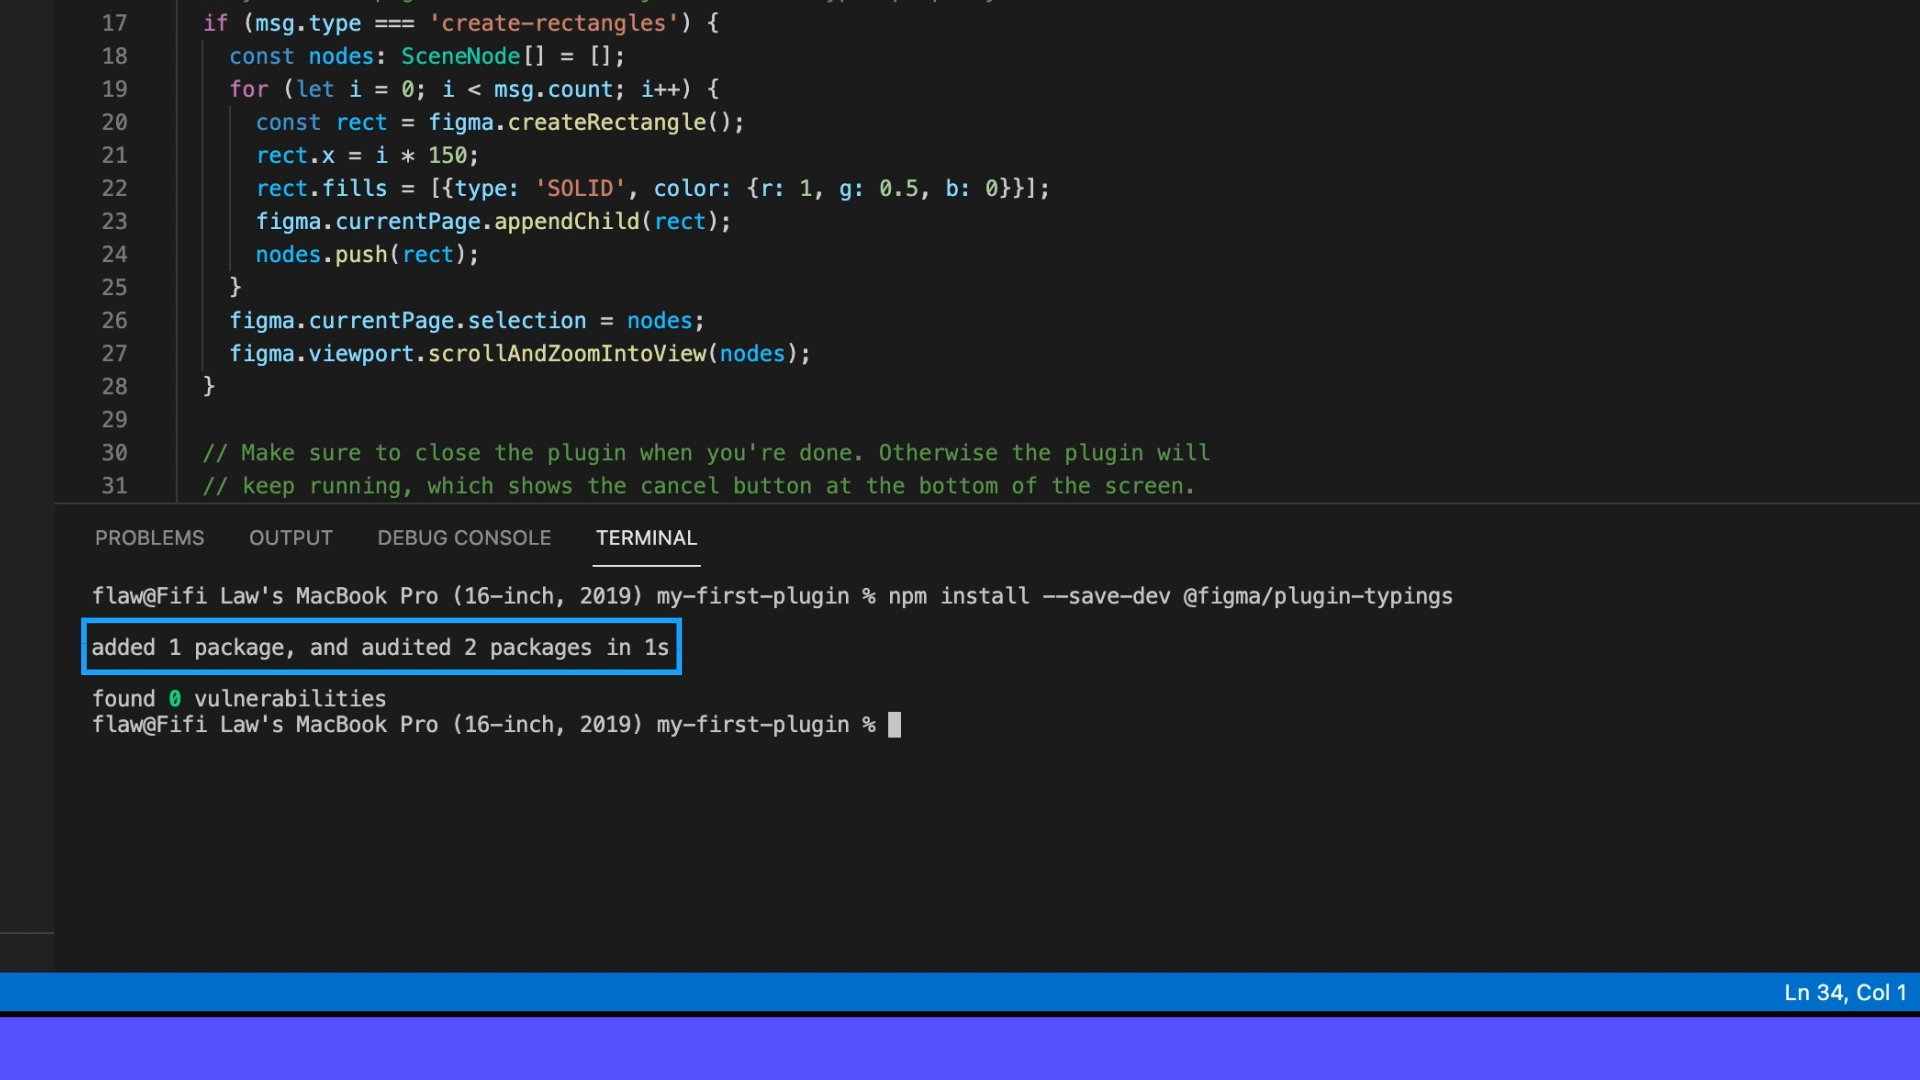Switch to the DEBUG CONSOLE tab

click(x=464, y=538)
